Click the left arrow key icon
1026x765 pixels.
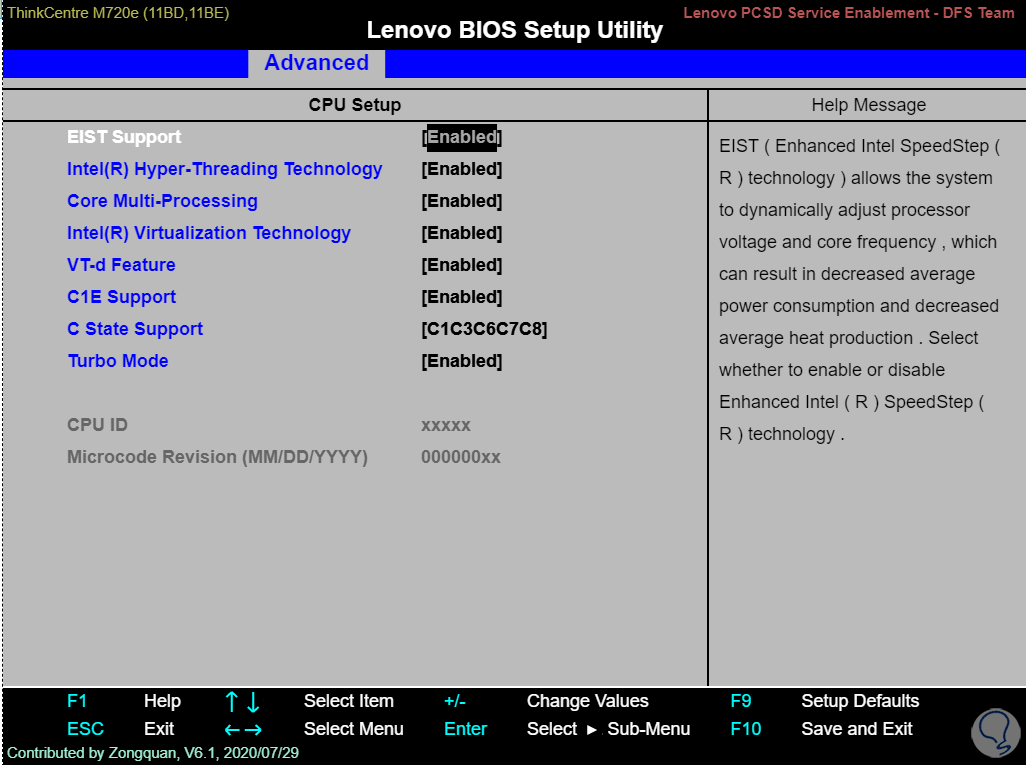tap(232, 730)
